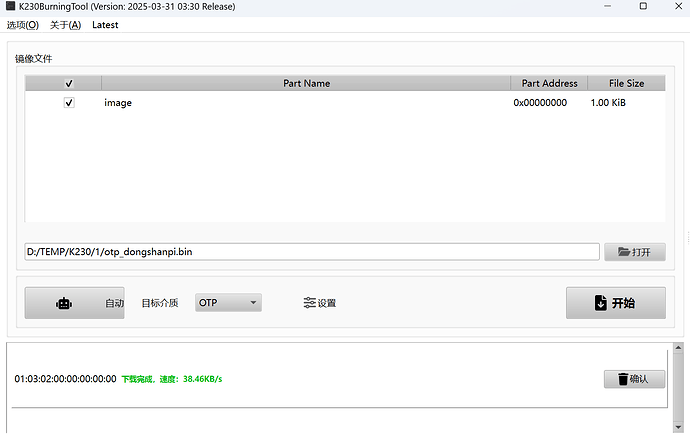Uncheck the image partition checkbox
This screenshot has width=690, height=438.
point(69,103)
